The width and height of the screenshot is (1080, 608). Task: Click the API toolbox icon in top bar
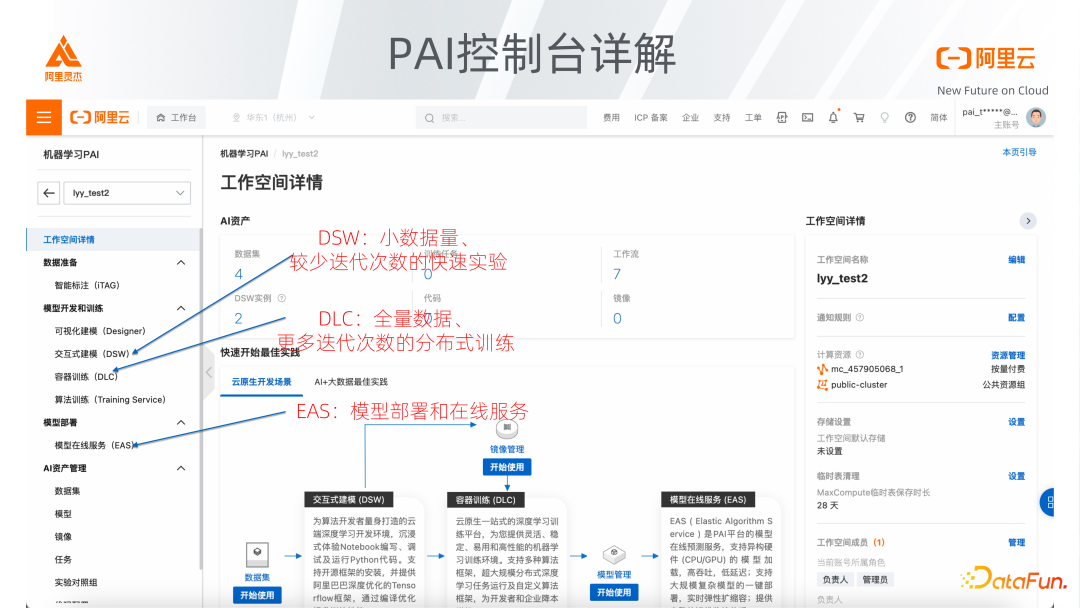coord(782,117)
